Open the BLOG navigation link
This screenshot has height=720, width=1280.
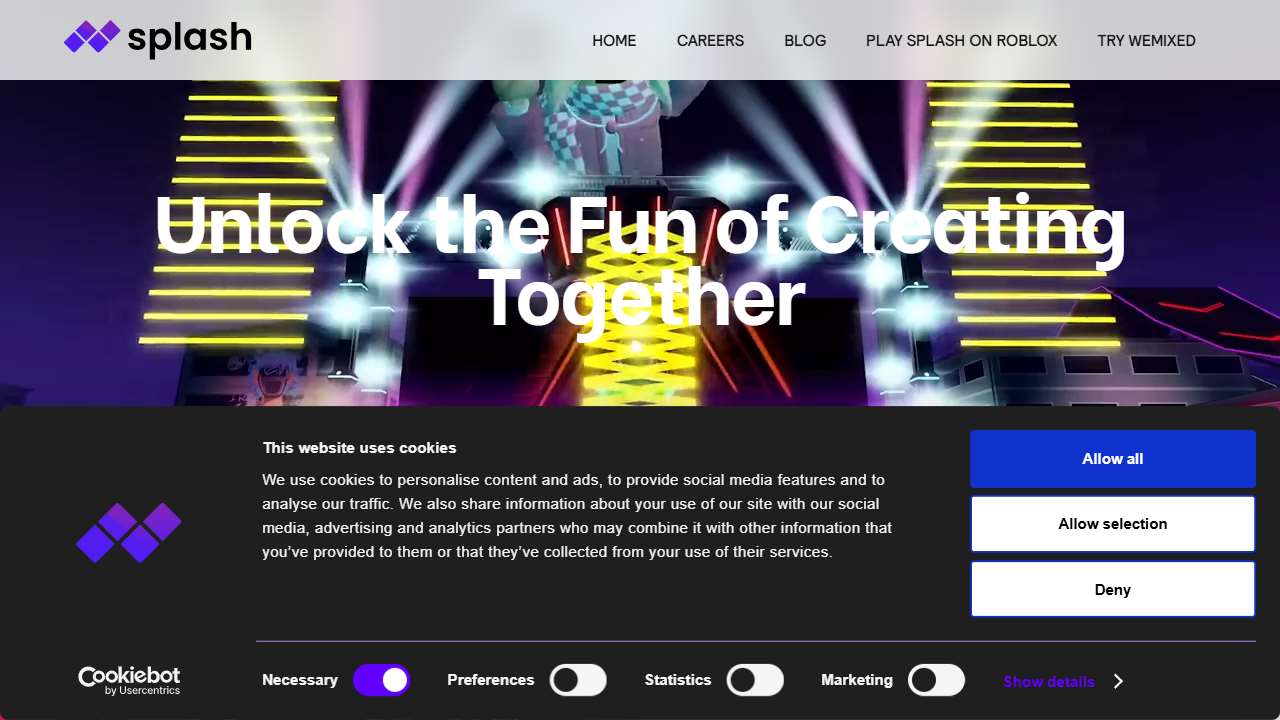click(x=805, y=41)
